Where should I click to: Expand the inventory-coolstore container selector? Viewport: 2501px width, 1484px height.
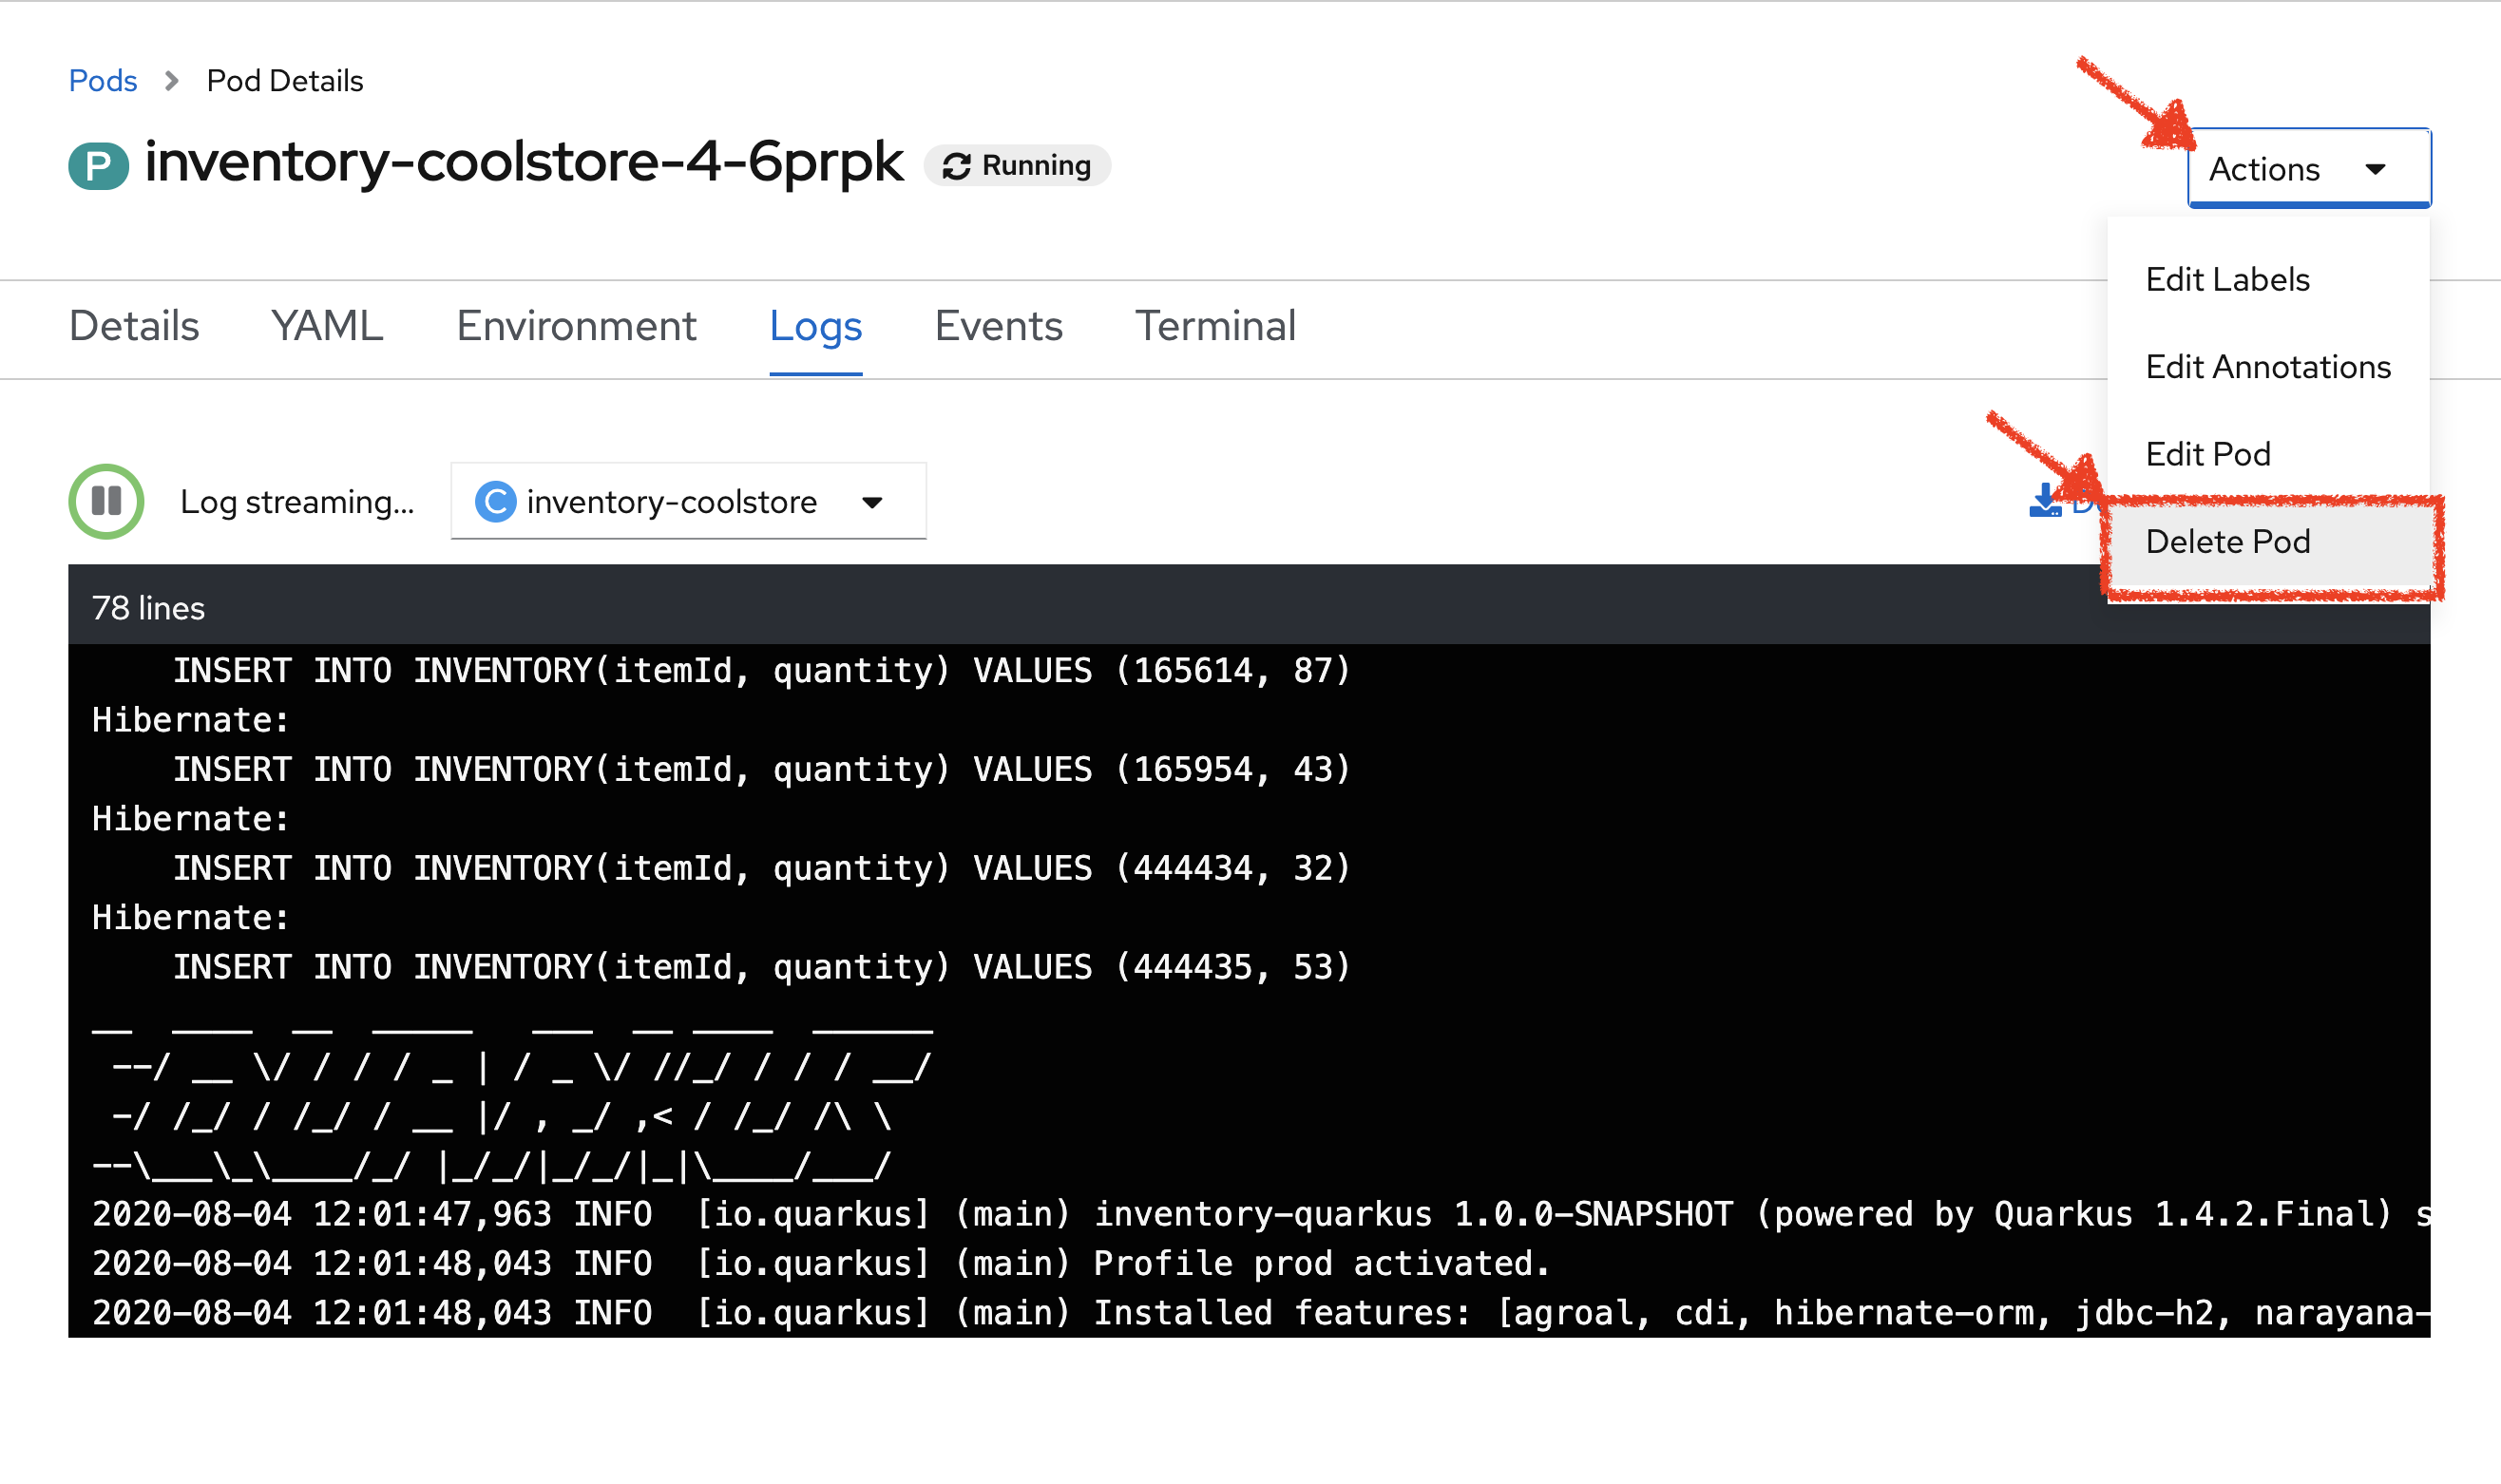coord(870,500)
